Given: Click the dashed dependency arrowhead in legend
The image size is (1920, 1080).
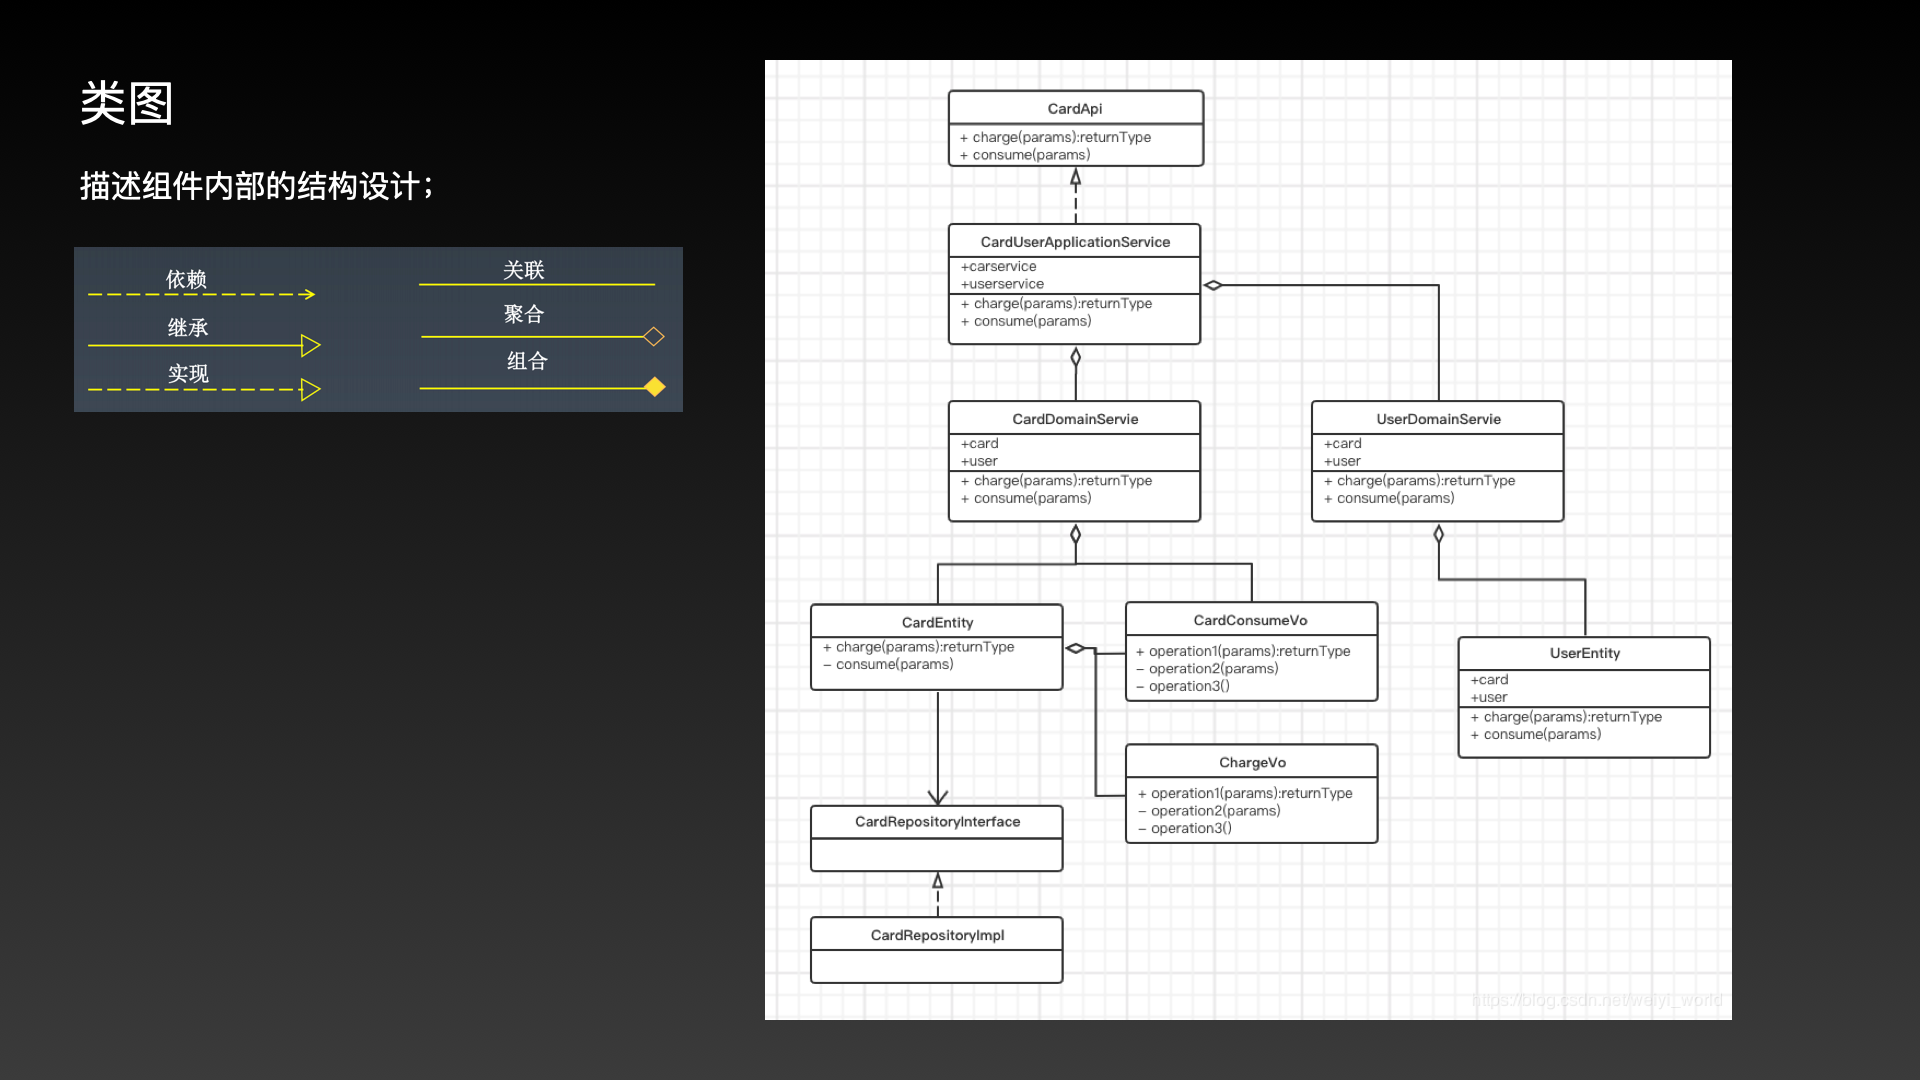Looking at the screenshot, I should point(308,294).
